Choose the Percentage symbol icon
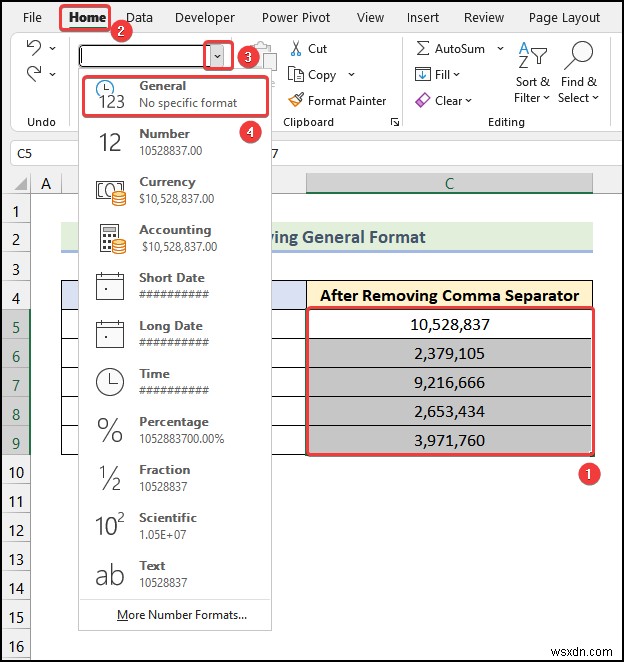This screenshot has width=624, height=662. 110,430
